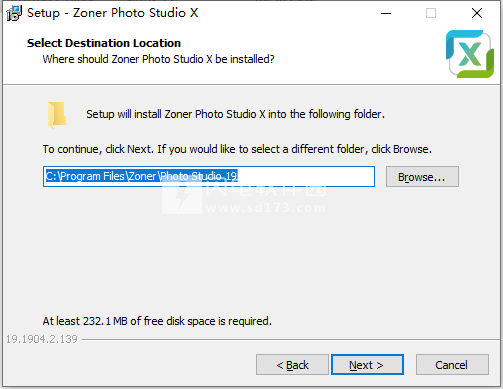This screenshot has width=503, height=389.
Task: Click the empty end of the path field
Action: coord(306,176)
